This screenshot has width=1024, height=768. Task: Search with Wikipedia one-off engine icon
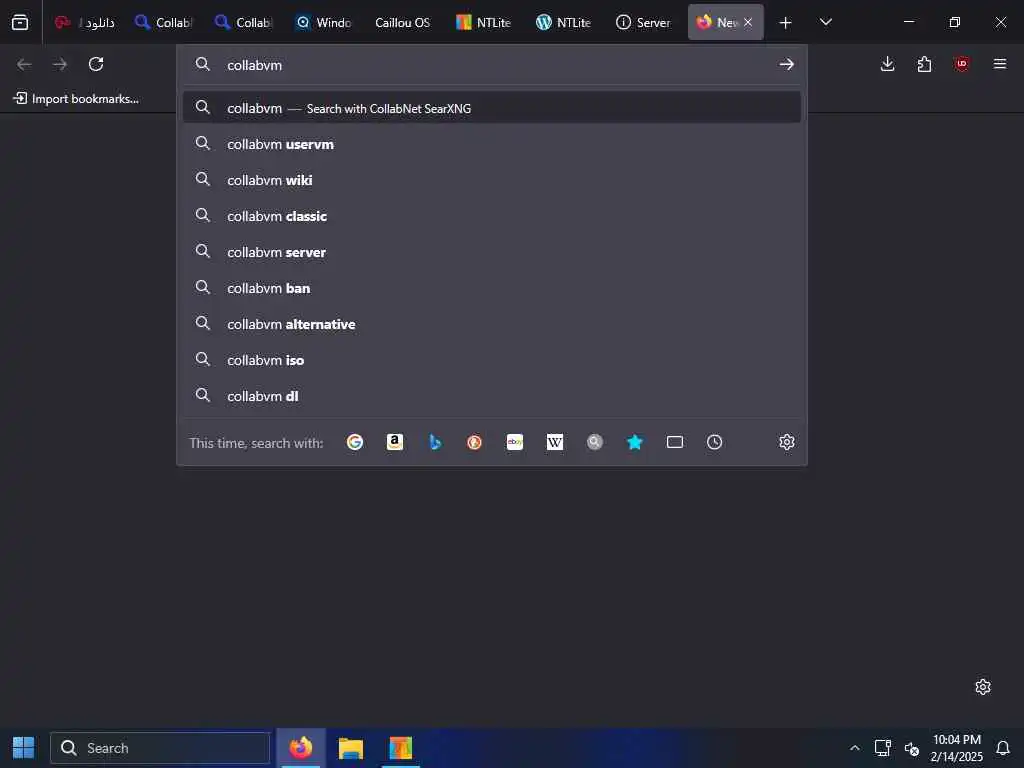point(554,442)
